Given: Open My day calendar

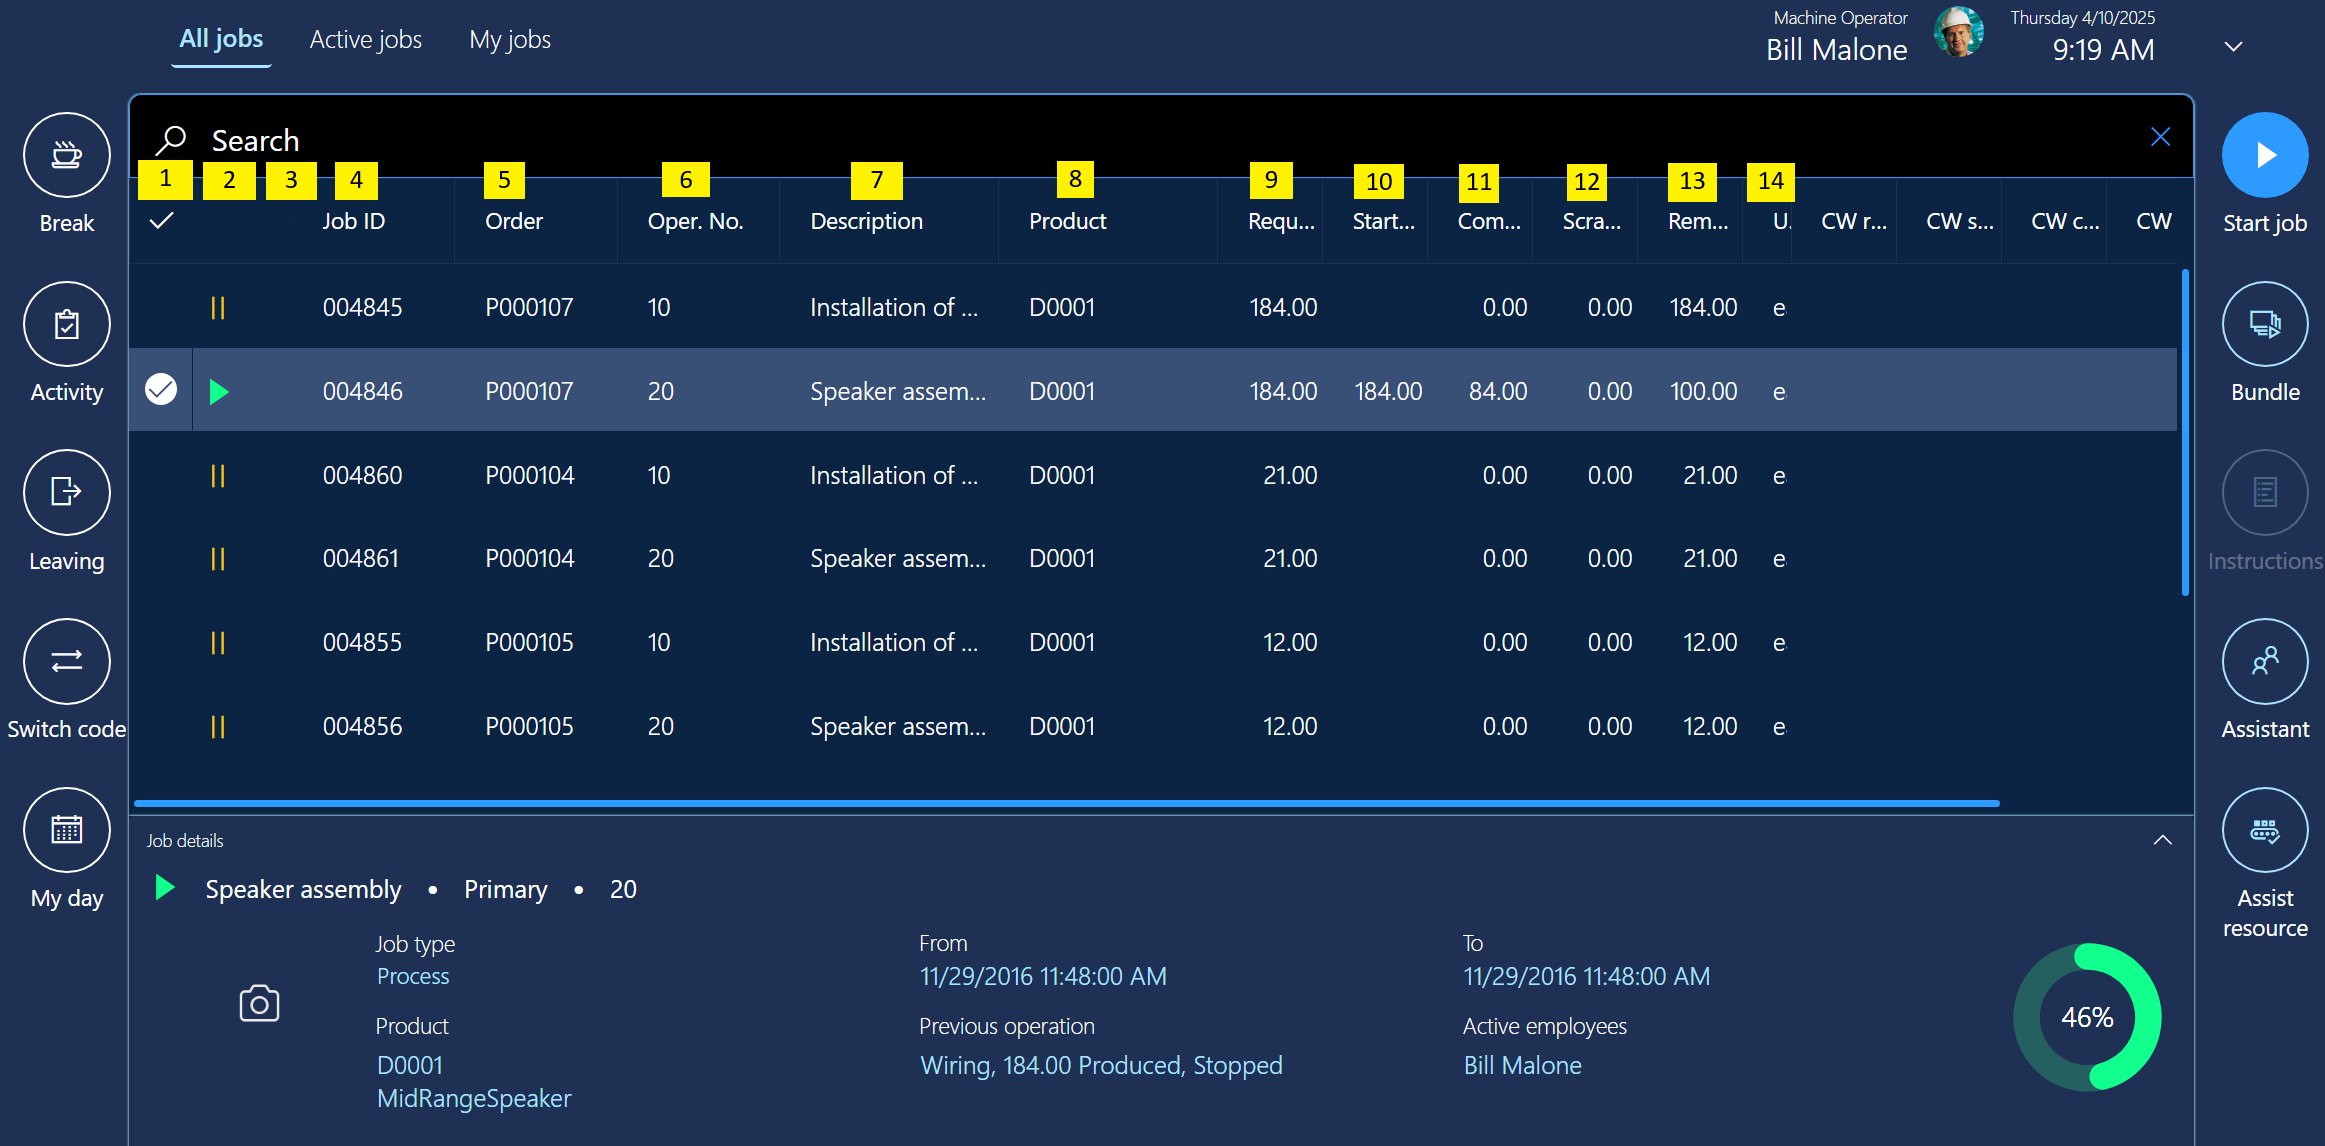Looking at the screenshot, I should [66, 830].
